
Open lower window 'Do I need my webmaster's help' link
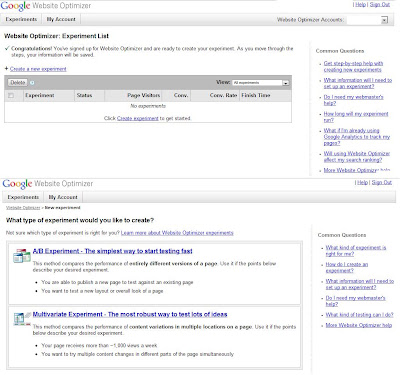coord(355,301)
